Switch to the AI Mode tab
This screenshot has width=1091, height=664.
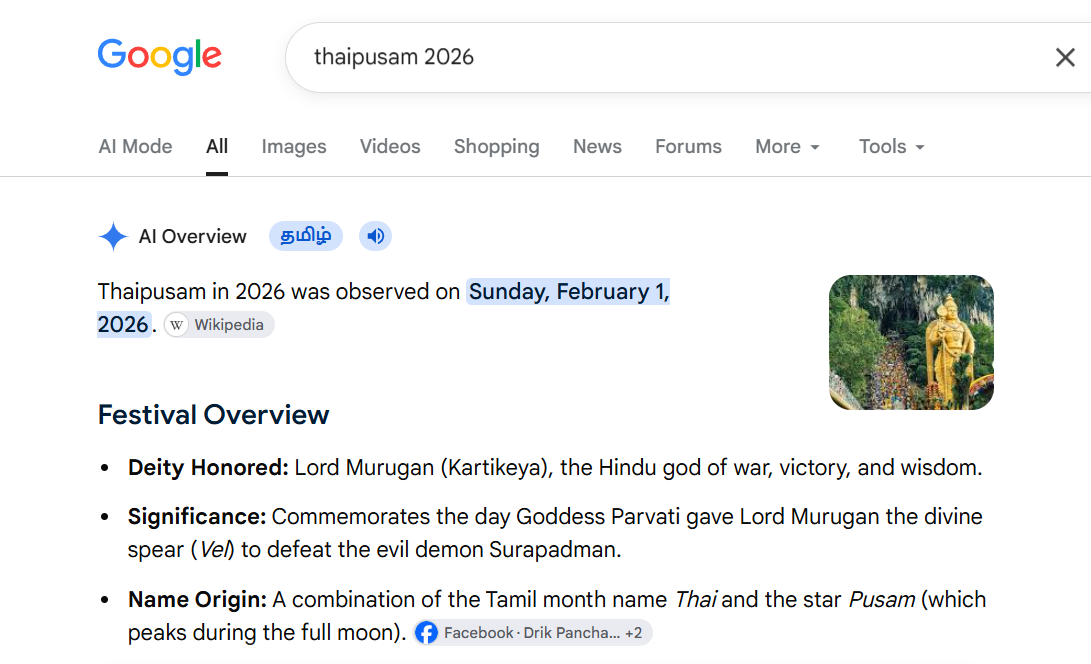pos(135,147)
